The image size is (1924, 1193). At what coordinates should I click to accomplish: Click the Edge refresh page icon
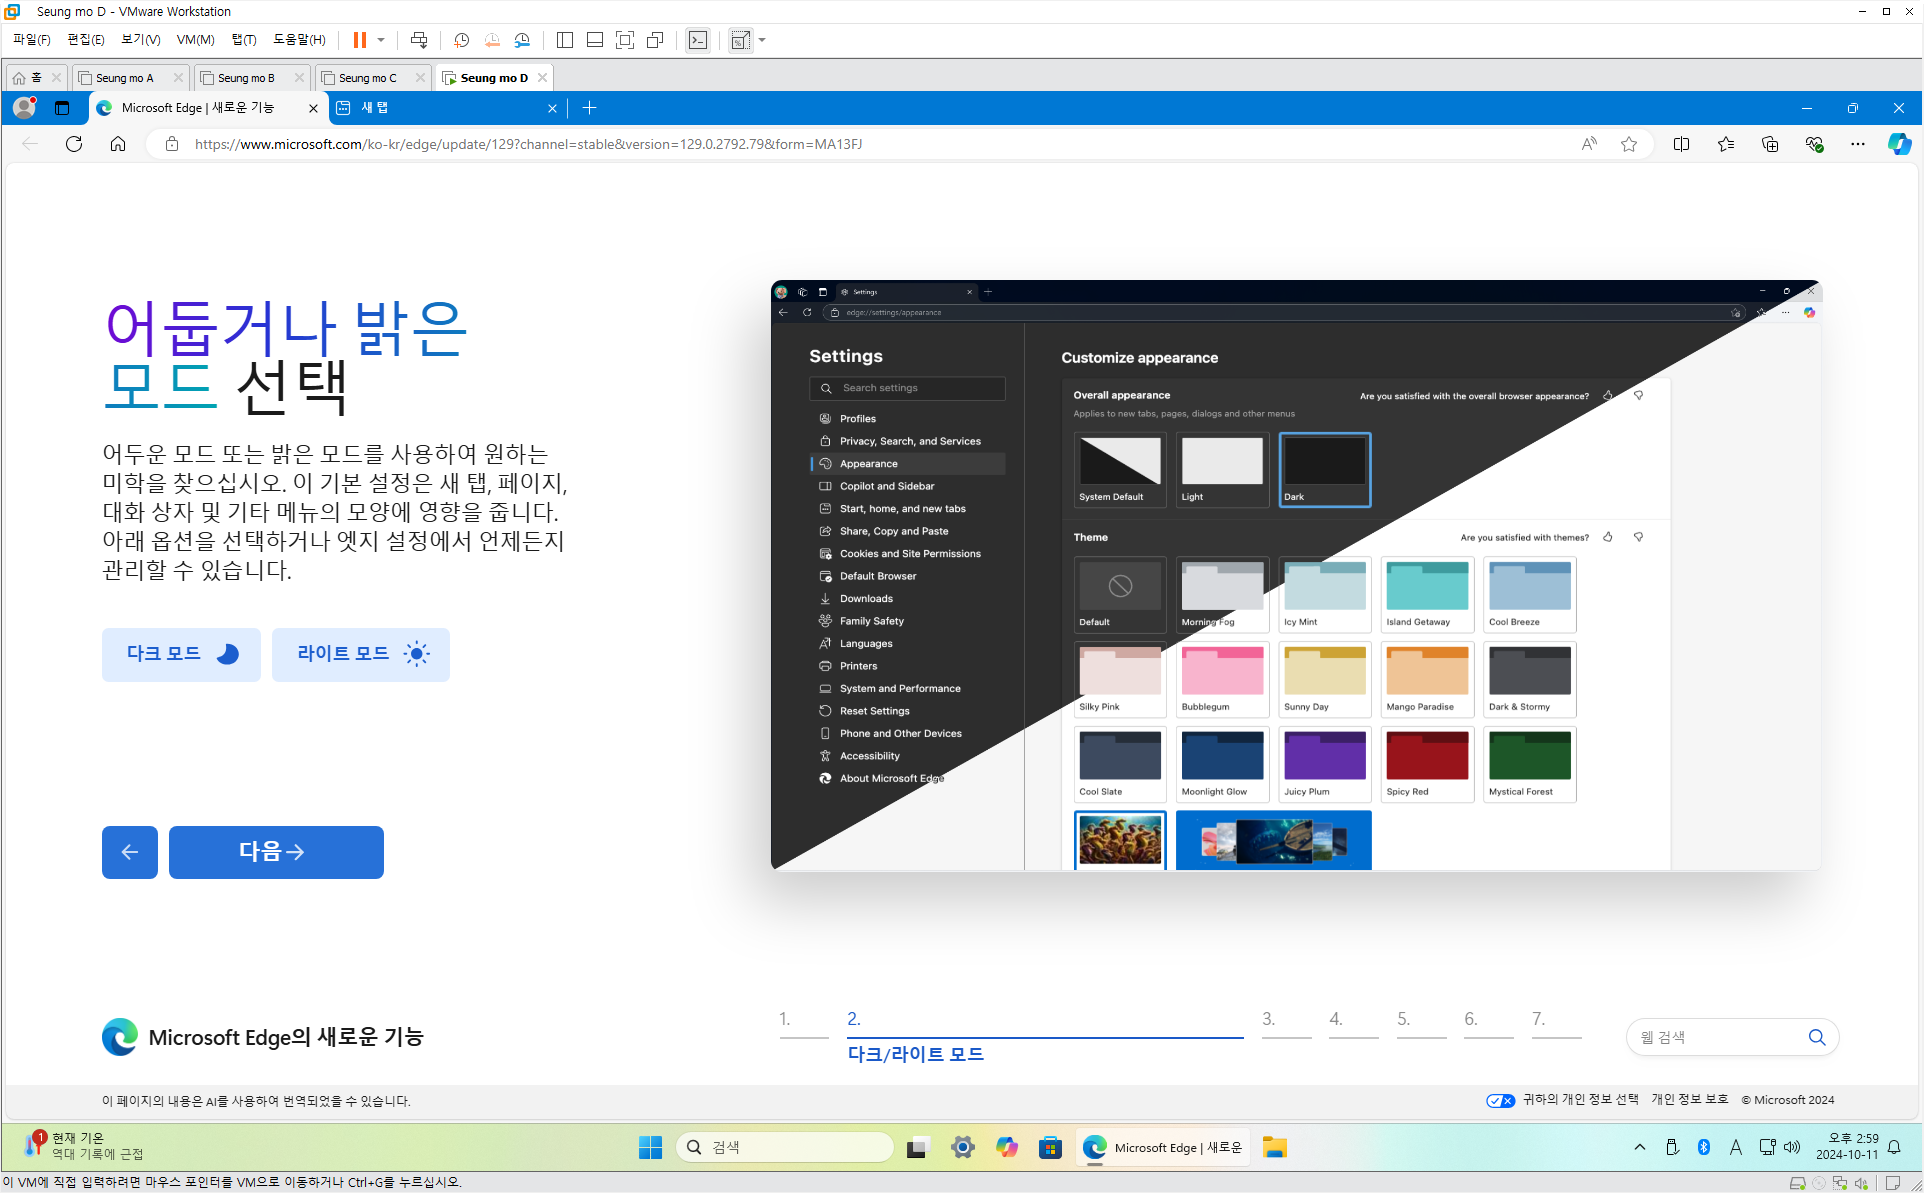pyautogui.click(x=74, y=144)
